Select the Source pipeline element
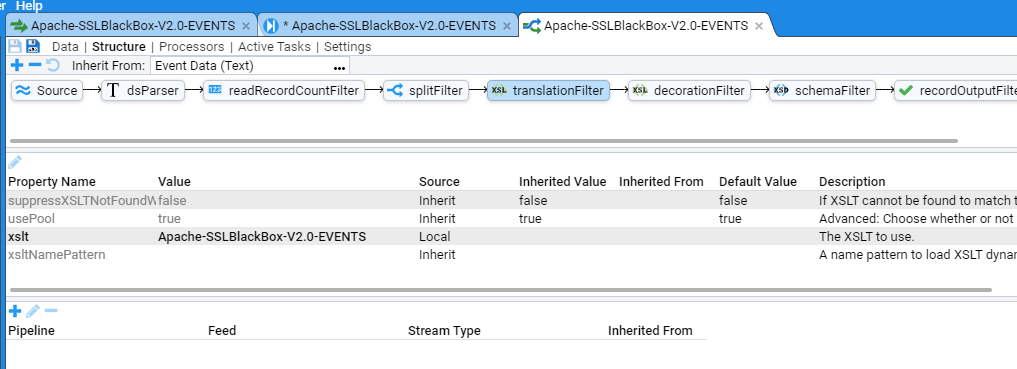 click(47, 91)
